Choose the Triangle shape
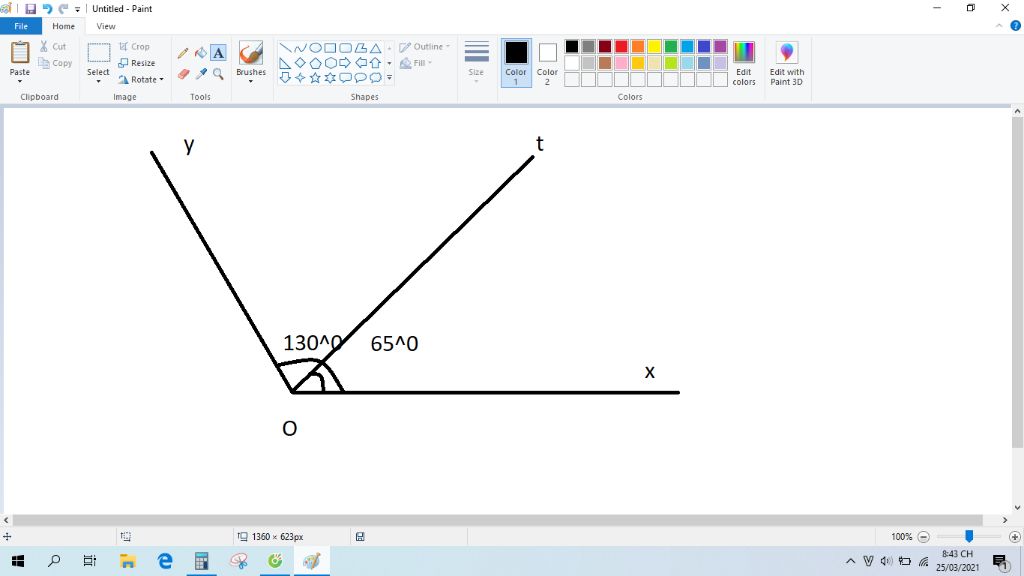The width and height of the screenshot is (1024, 576). tap(376, 48)
